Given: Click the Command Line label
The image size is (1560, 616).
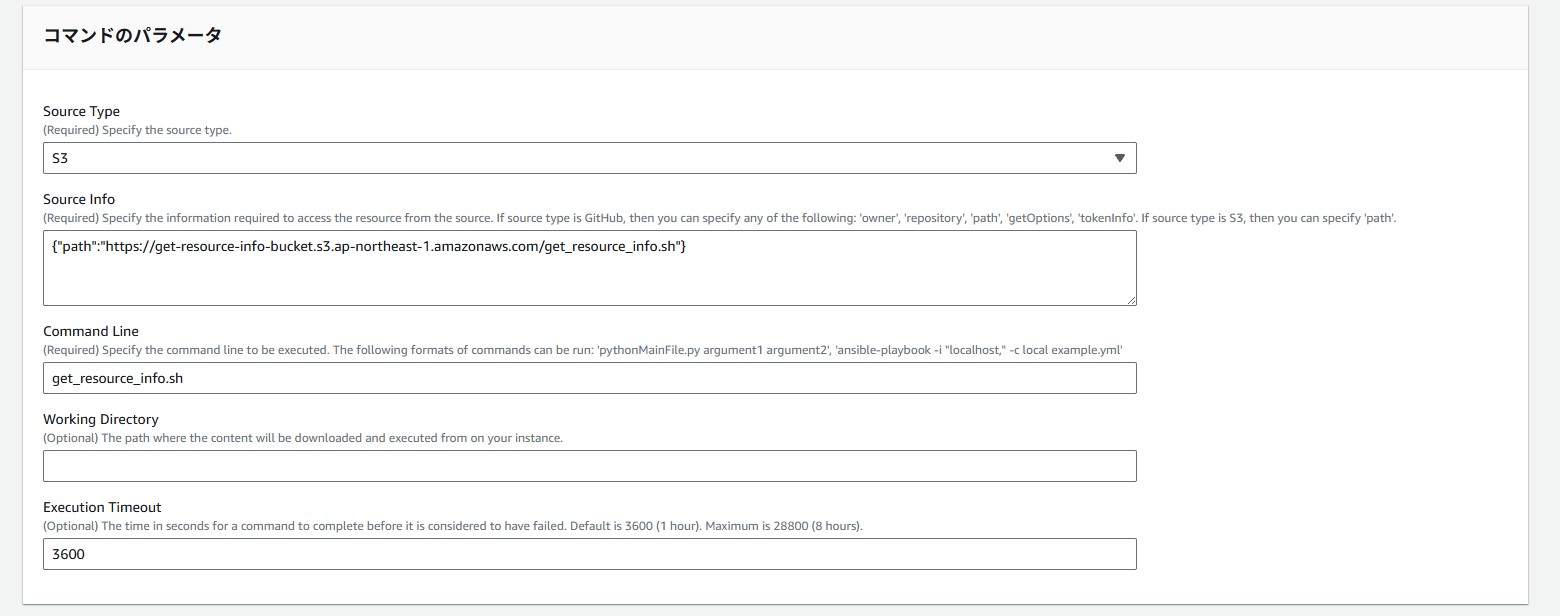Looking at the screenshot, I should 91,331.
